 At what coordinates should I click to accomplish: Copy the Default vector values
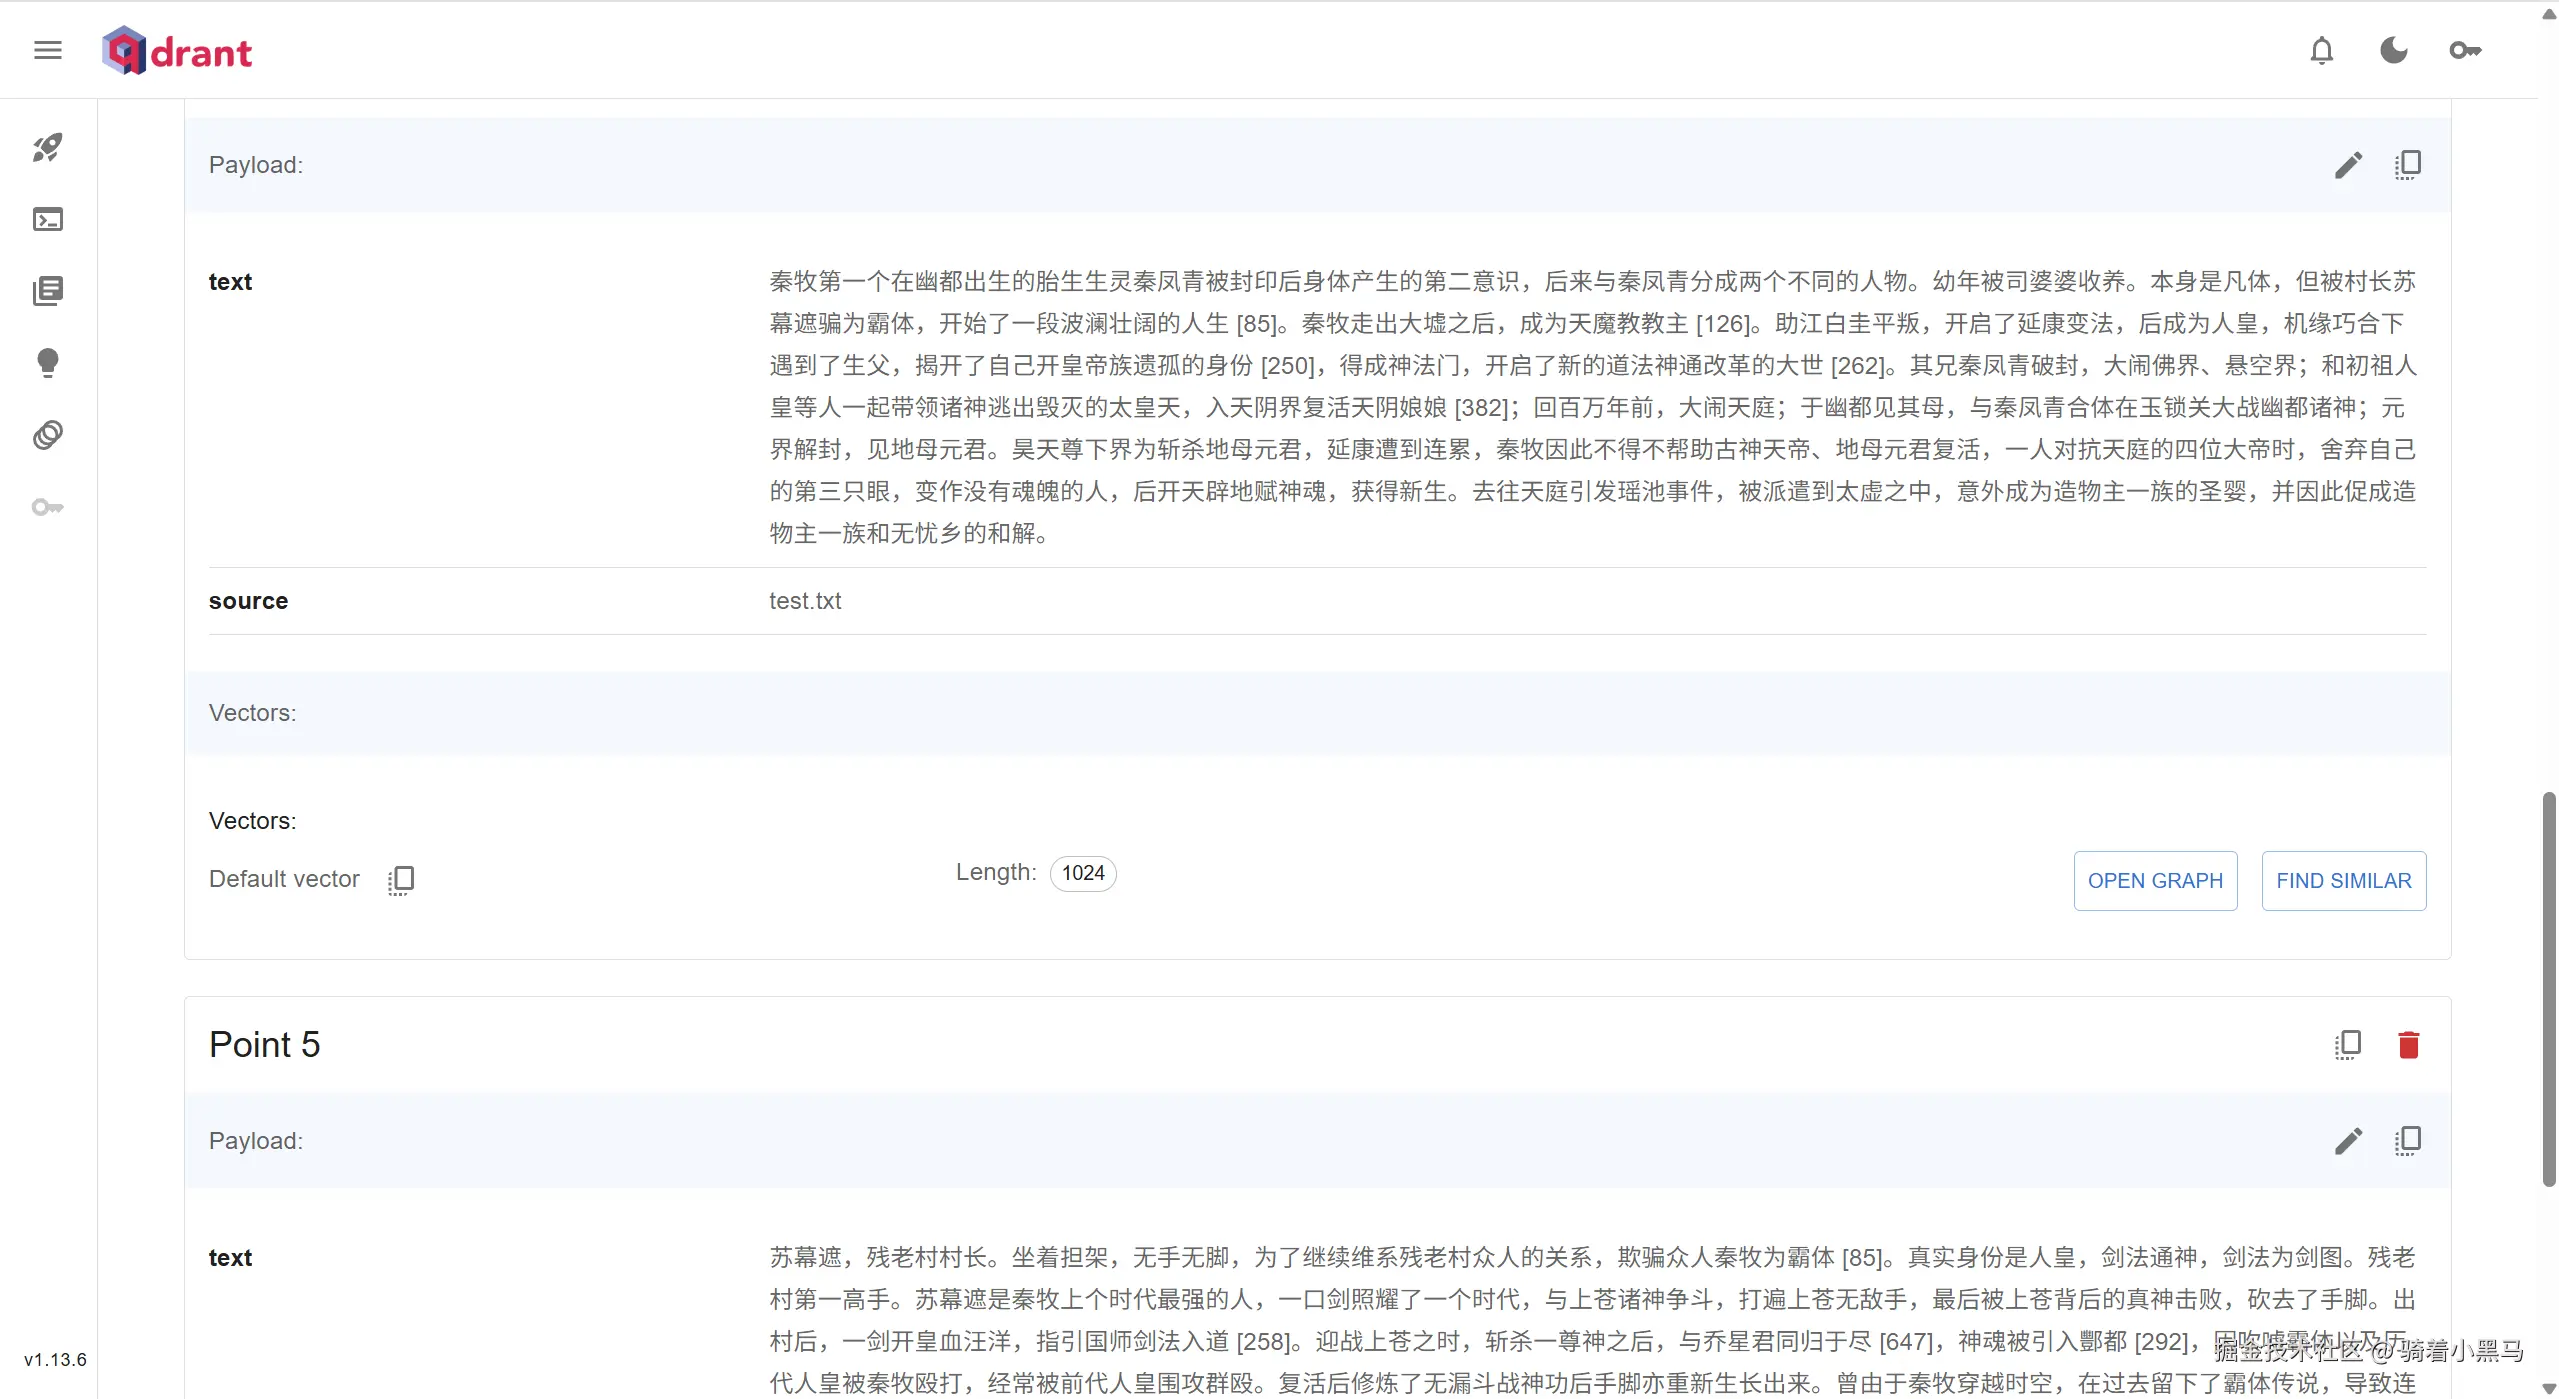(401, 880)
